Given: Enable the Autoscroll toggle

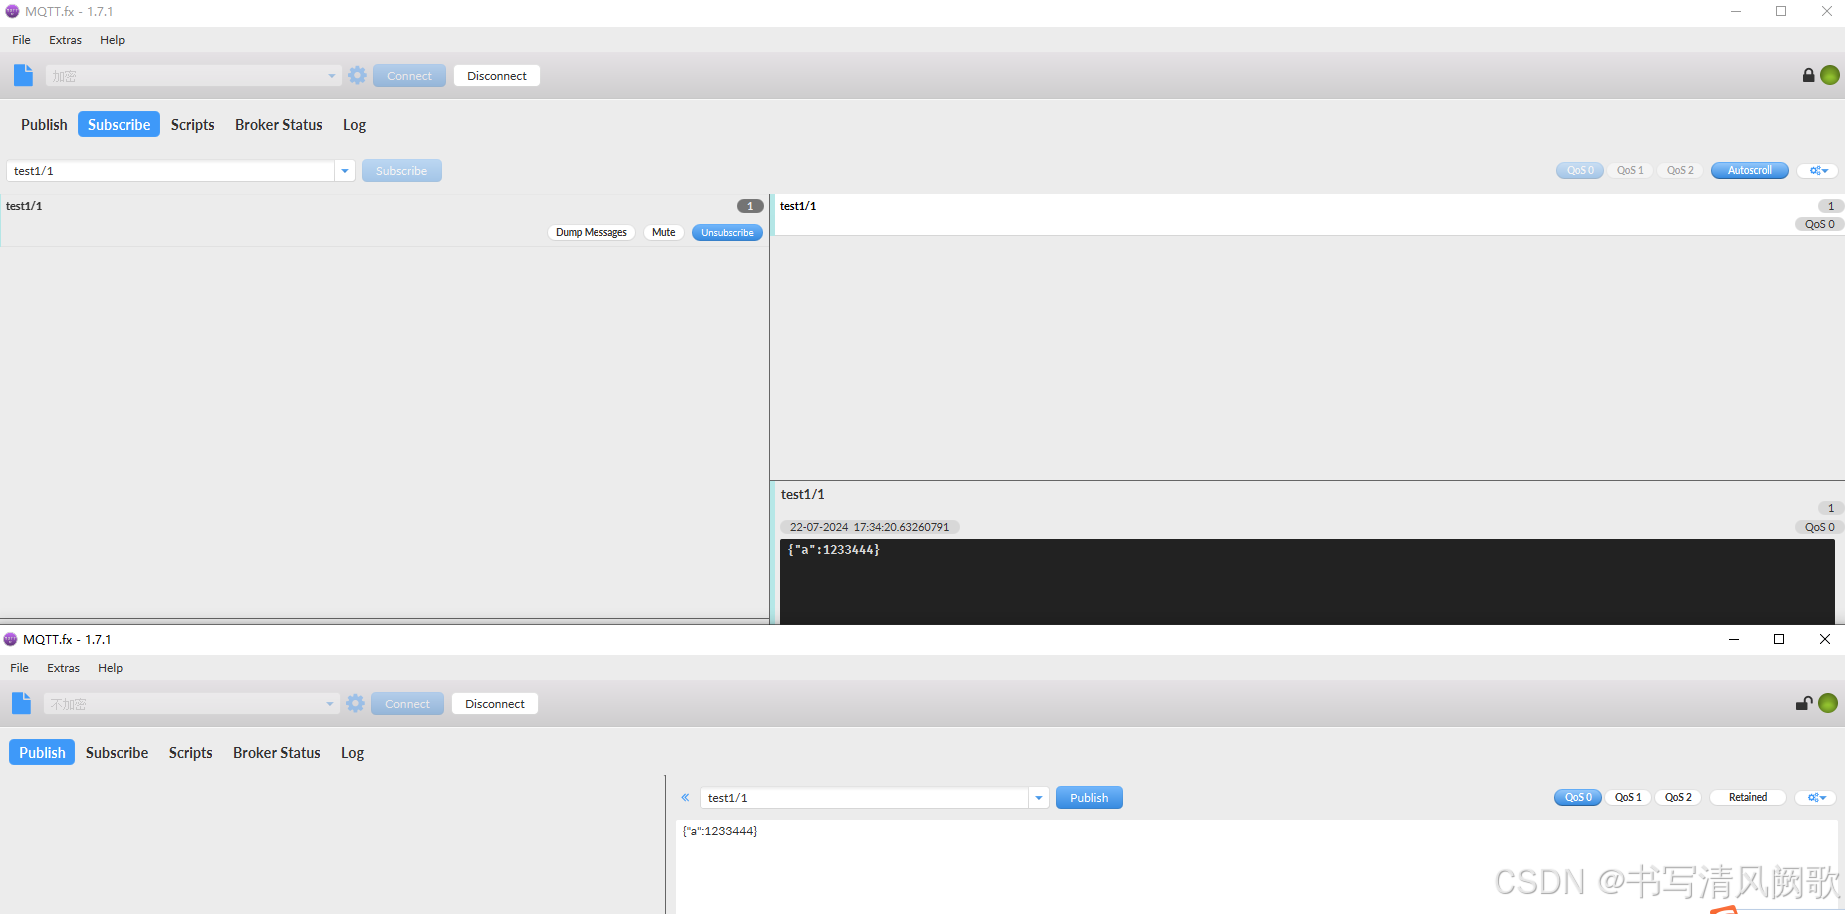Looking at the screenshot, I should tap(1748, 170).
